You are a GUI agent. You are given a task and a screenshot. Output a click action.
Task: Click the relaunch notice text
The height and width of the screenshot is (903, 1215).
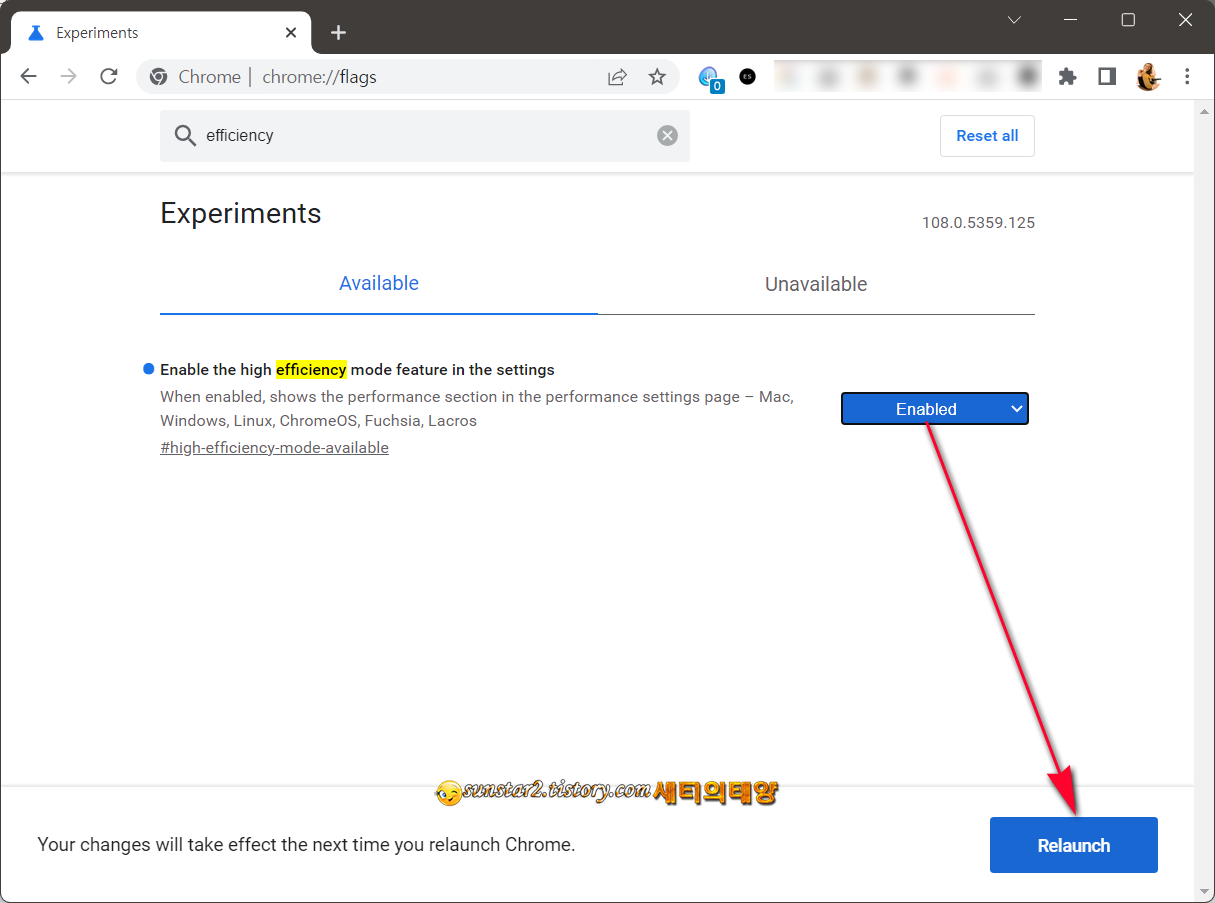(306, 845)
